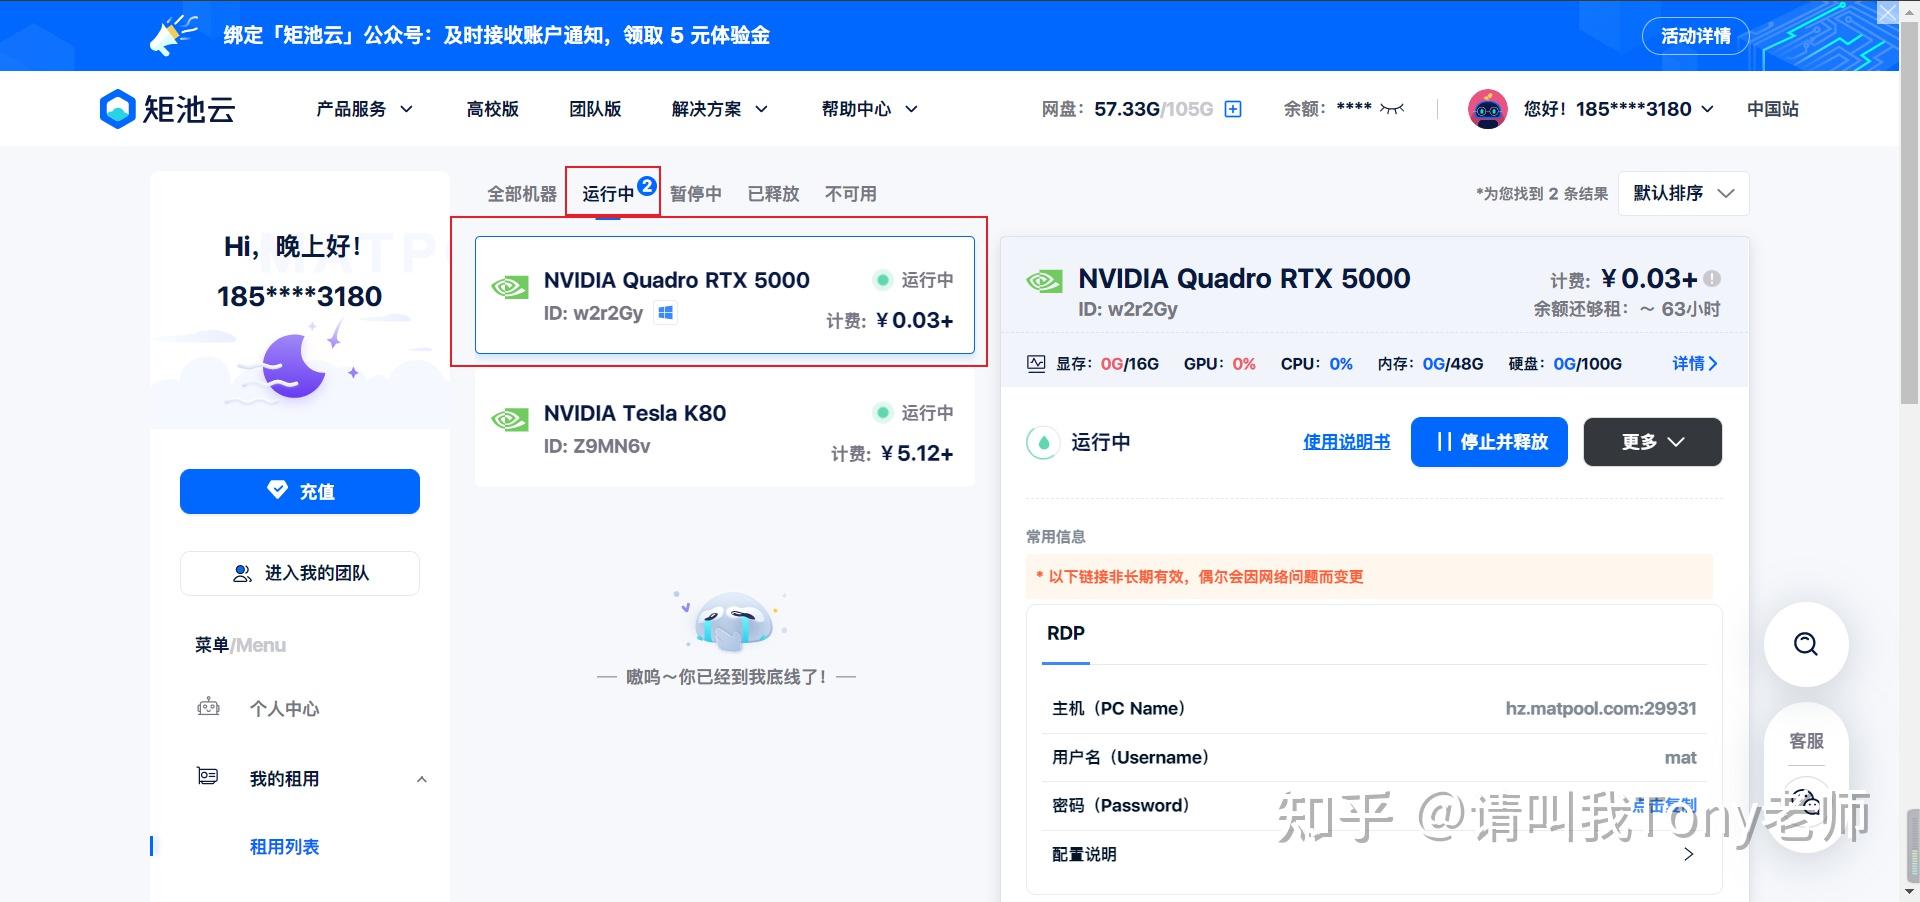Click the Windows icon beside ID w2r2Gy
Viewport: 1920px width, 902px height.
(x=665, y=313)
